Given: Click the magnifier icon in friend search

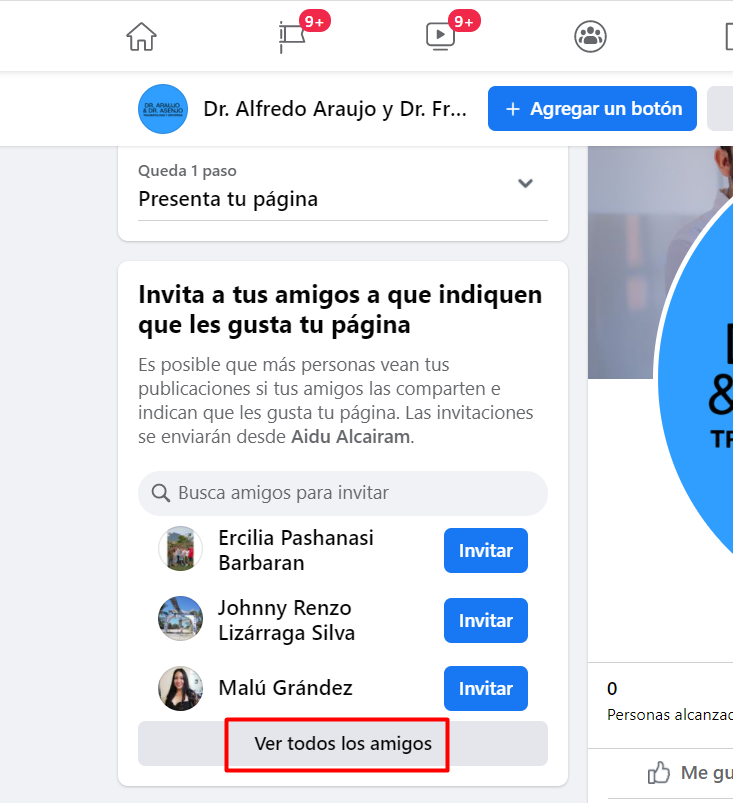Looking at the screenshot, I should tap(160, 493).
